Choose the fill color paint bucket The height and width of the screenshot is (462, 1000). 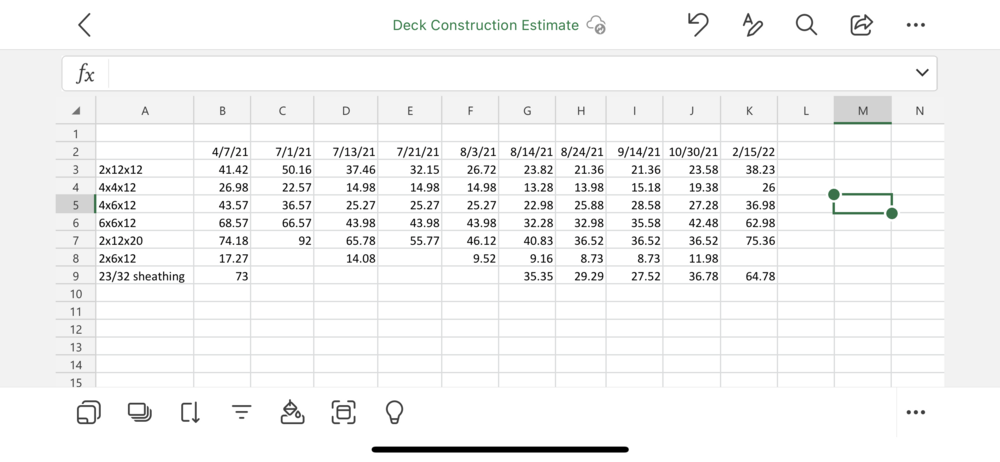pyautogui.click(x=292, y=411)
